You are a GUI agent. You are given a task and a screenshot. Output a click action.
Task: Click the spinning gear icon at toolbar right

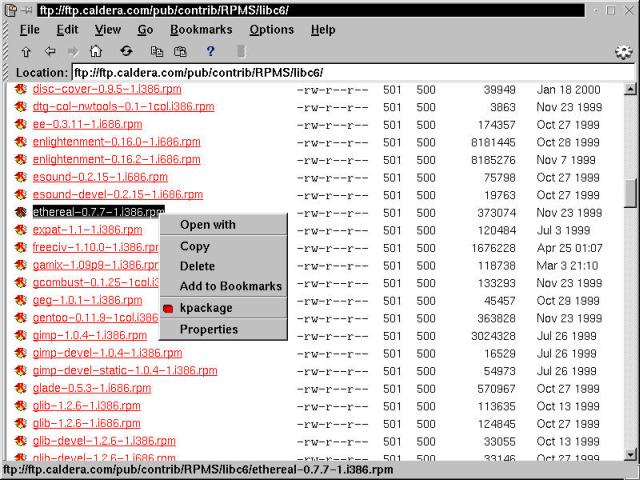(x=623, y=52)
